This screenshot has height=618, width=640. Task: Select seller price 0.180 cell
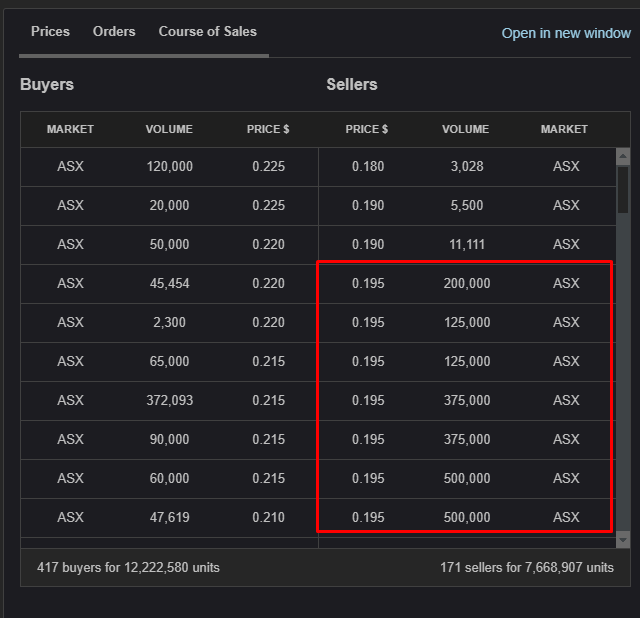[368, 166]
